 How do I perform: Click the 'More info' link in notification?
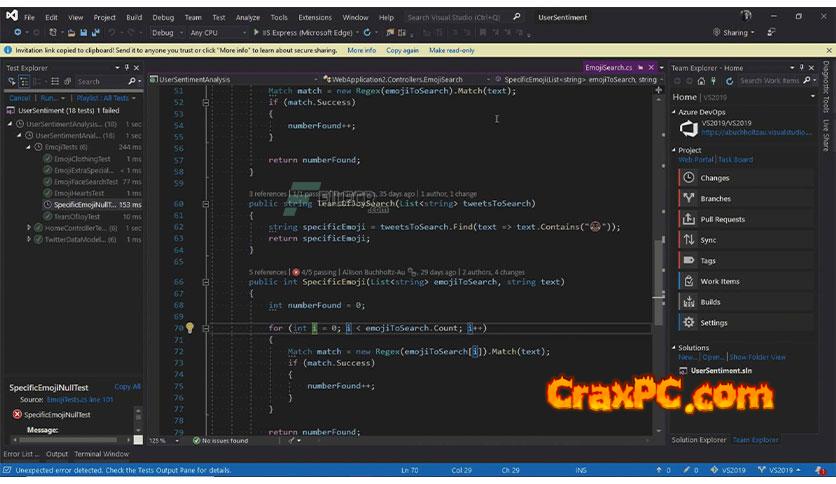coord(361,50)
